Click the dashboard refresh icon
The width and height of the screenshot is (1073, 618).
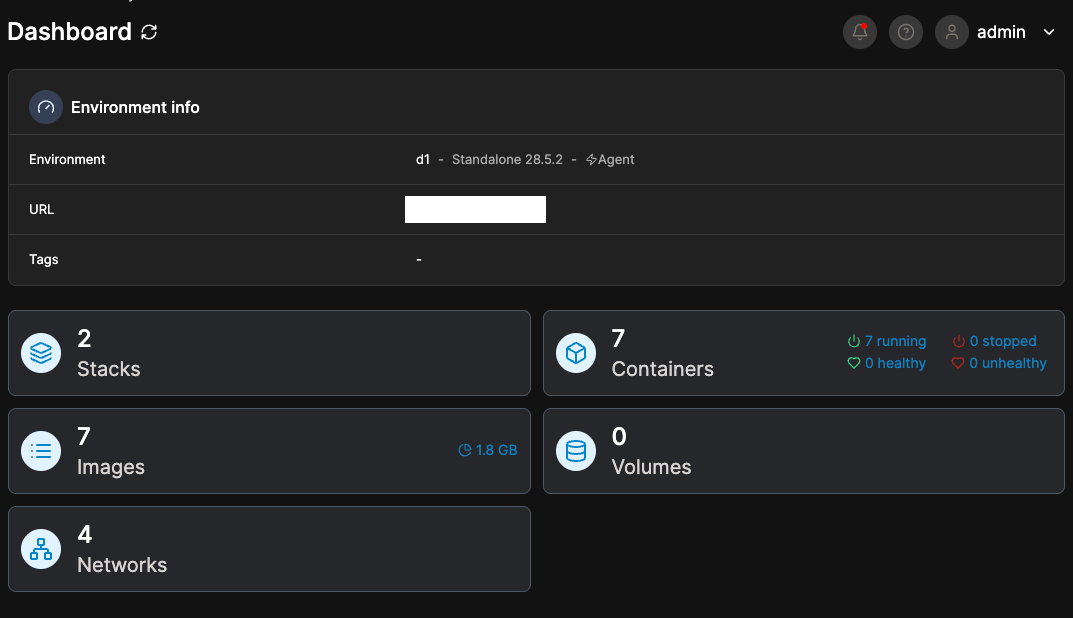click(x=149, y=32)
